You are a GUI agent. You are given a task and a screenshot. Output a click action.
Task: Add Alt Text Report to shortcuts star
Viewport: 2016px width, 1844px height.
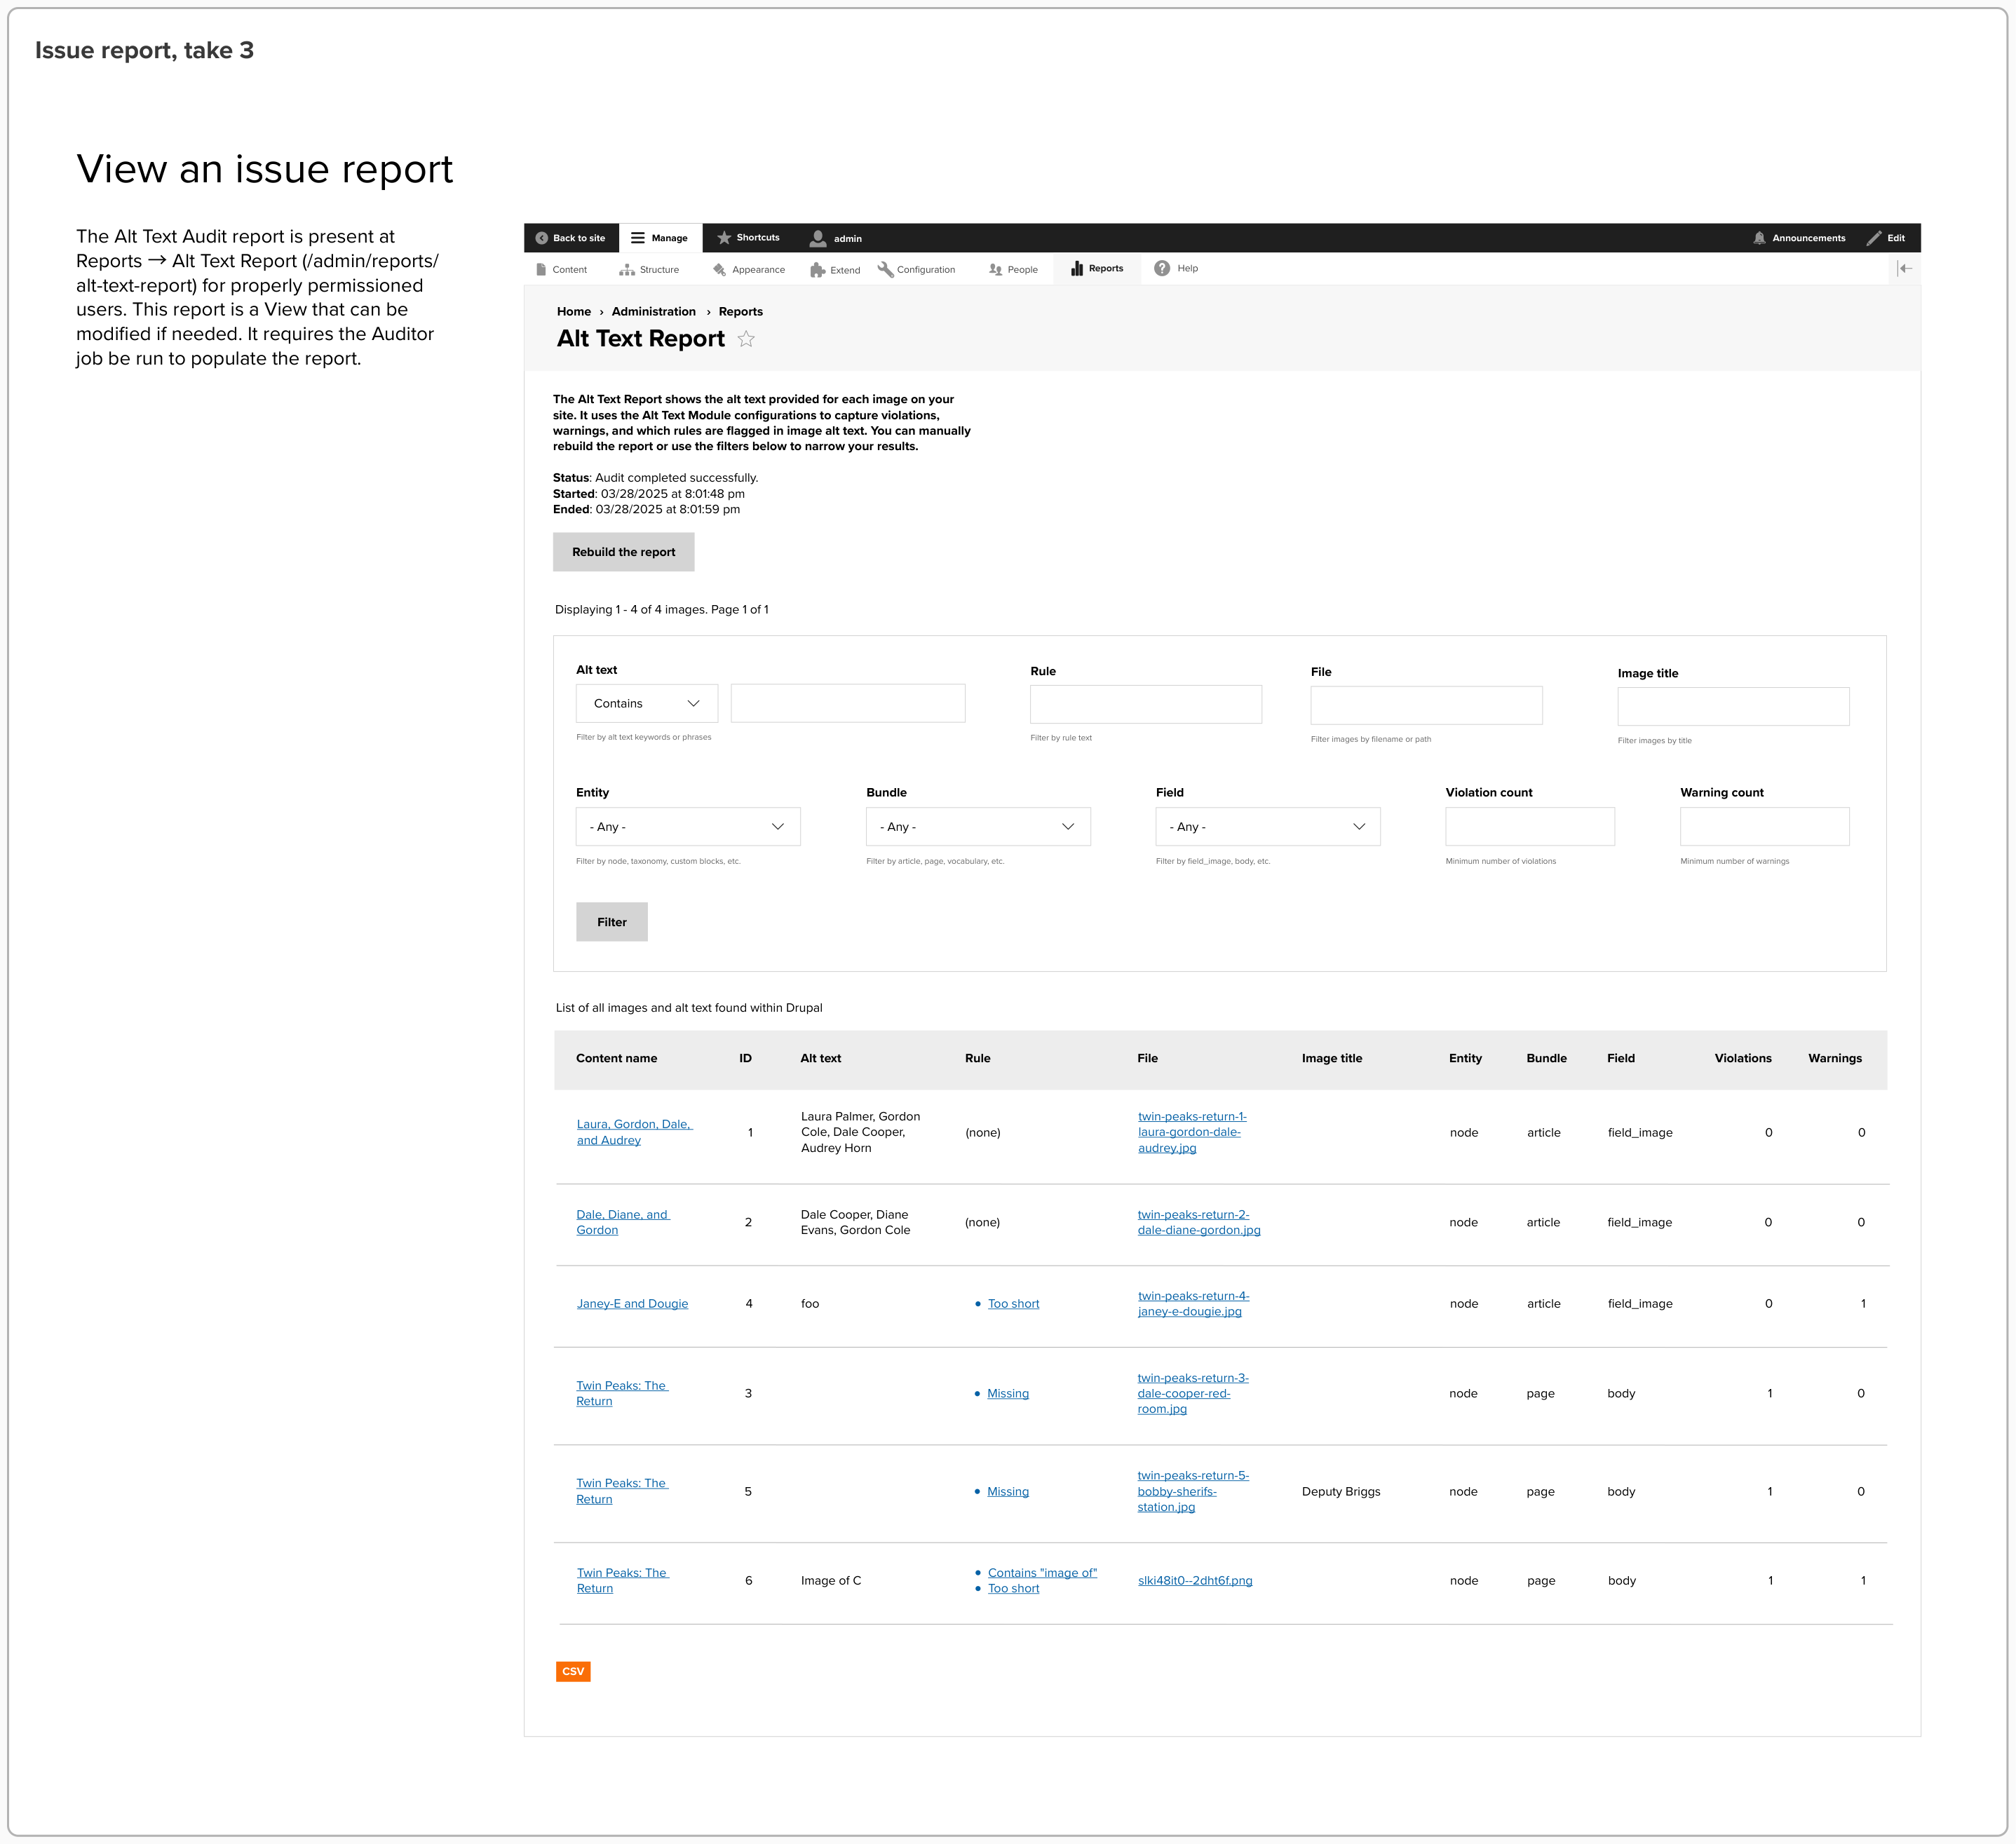point(746,339)
